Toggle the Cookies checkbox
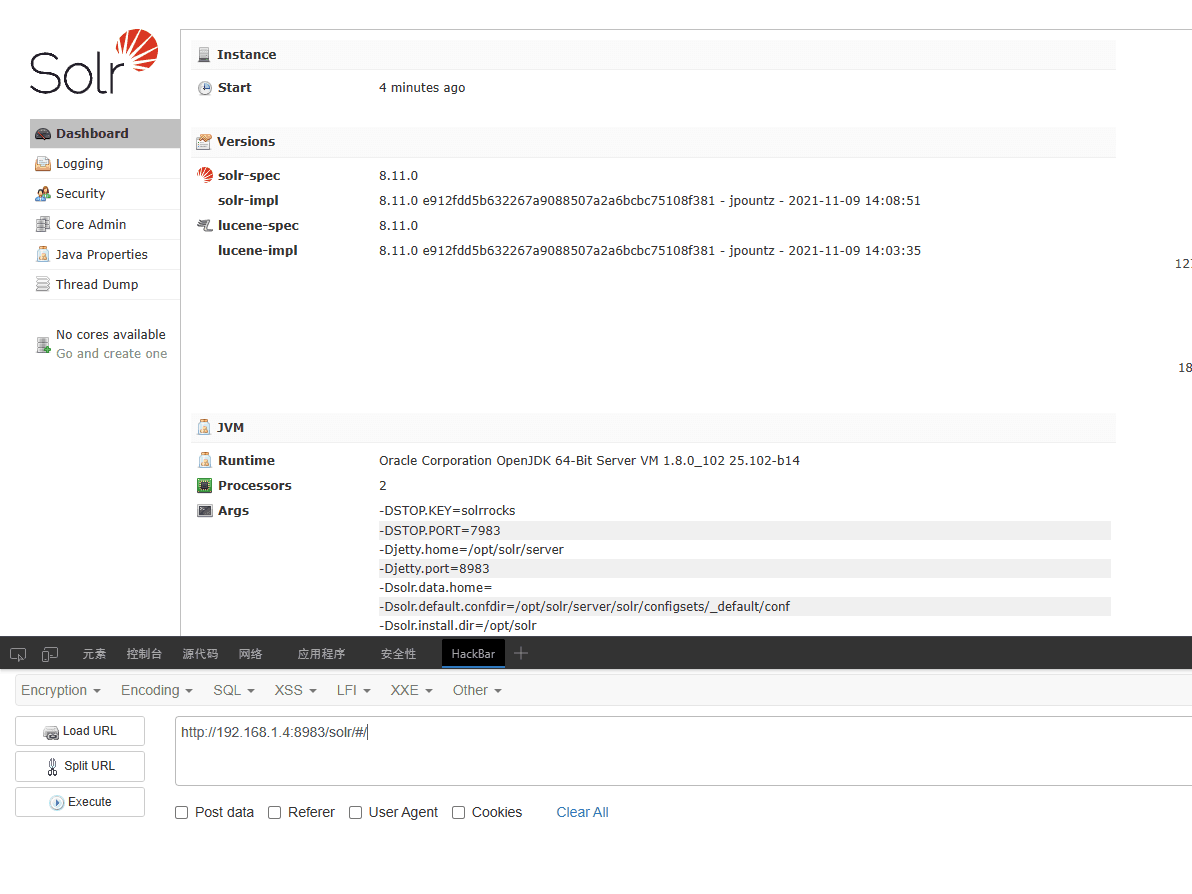The width and height of the screenshot is (1192, 894). coord(458,813)
